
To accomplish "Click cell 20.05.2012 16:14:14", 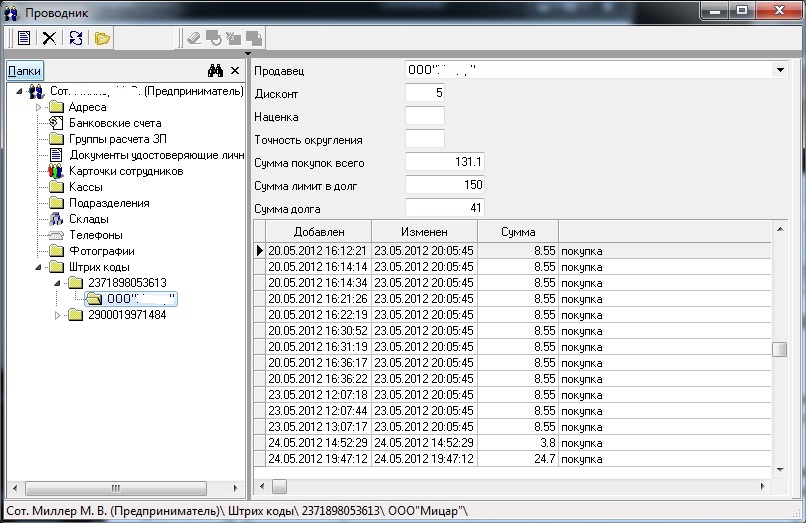I will pos(318,267).
